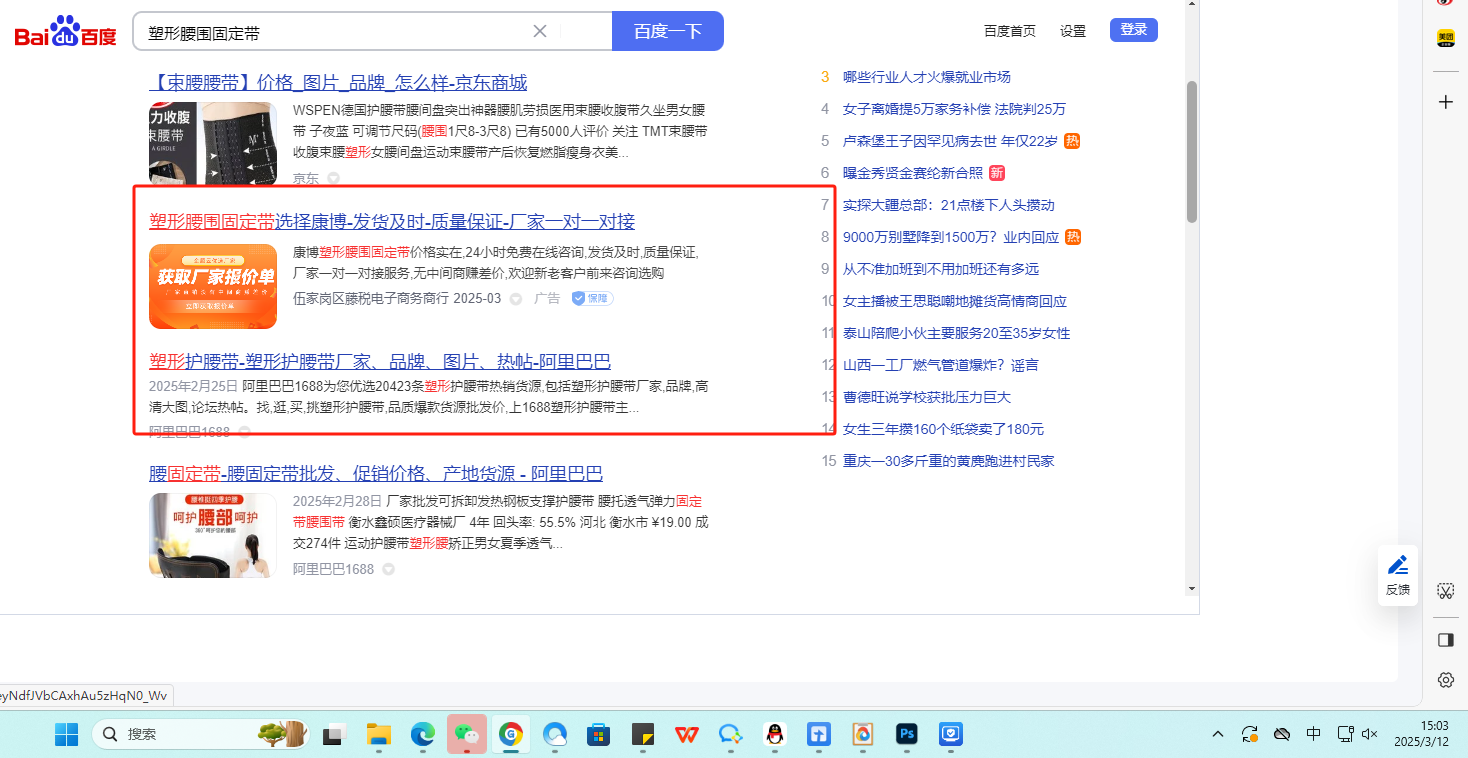
Task: Clear the search box with the X icon
Action: 540,31
